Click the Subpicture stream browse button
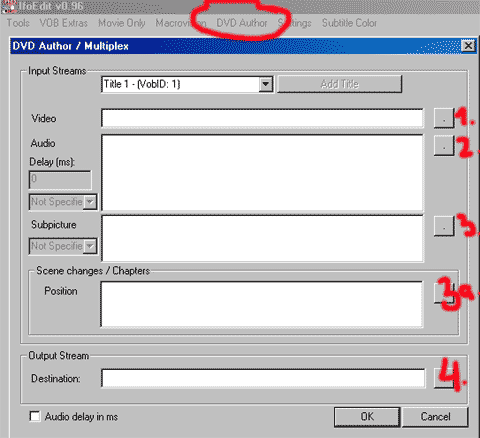 [x=444, y=226]
